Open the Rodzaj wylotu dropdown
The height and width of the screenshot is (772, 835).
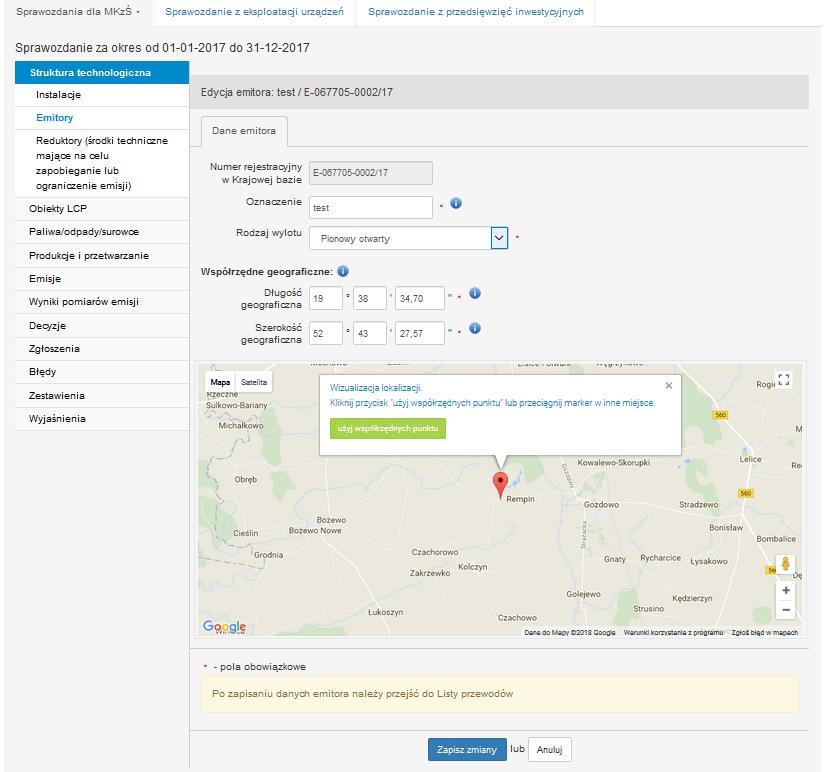(x=499, y=239)
